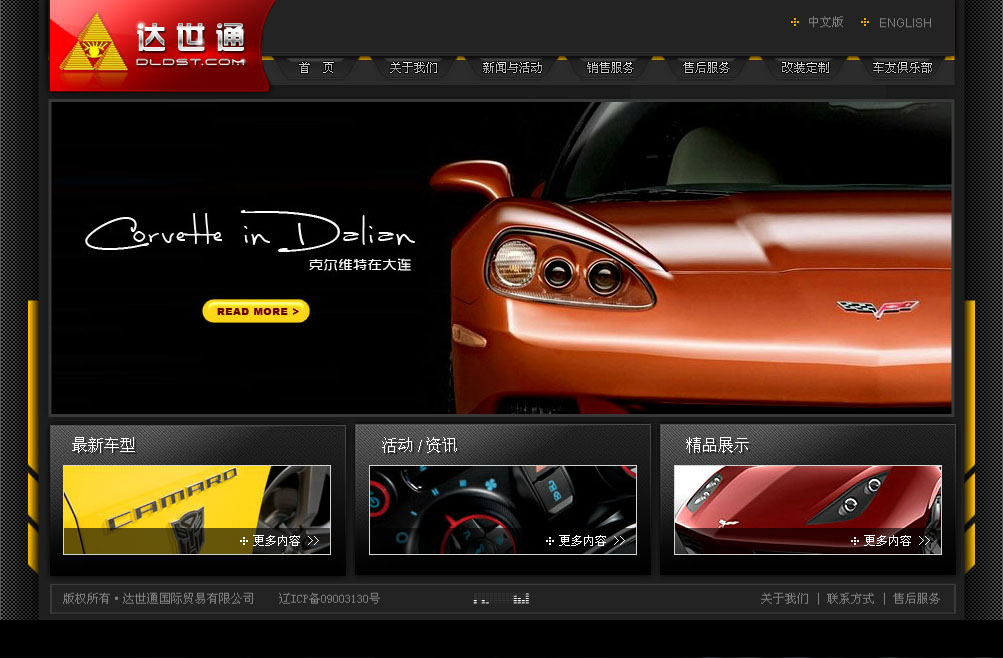
Task: Click the Corvette emblem on the banner
Action: (x=877, y=308)
